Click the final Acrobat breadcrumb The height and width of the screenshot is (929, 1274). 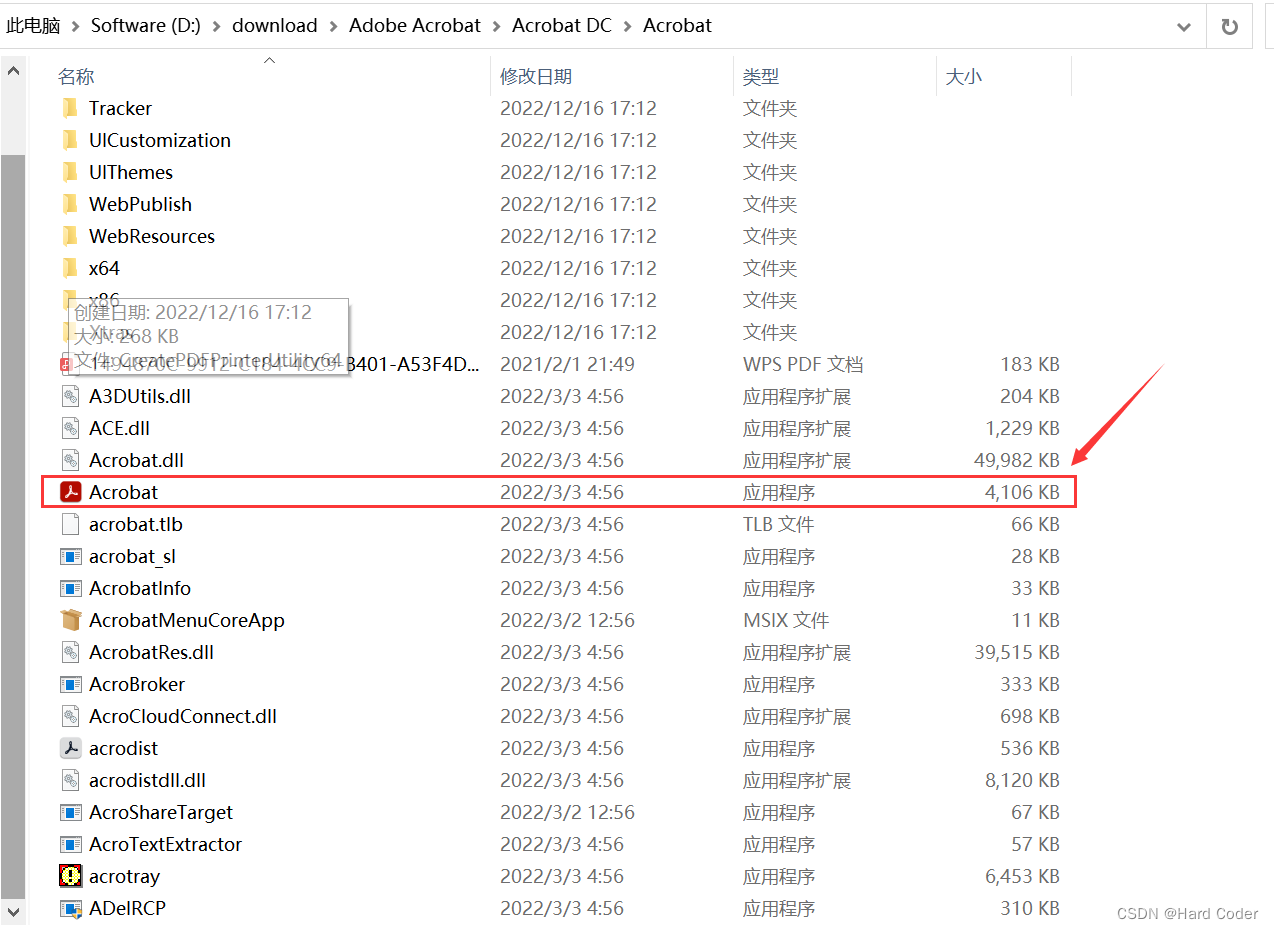tap(677, 26)
